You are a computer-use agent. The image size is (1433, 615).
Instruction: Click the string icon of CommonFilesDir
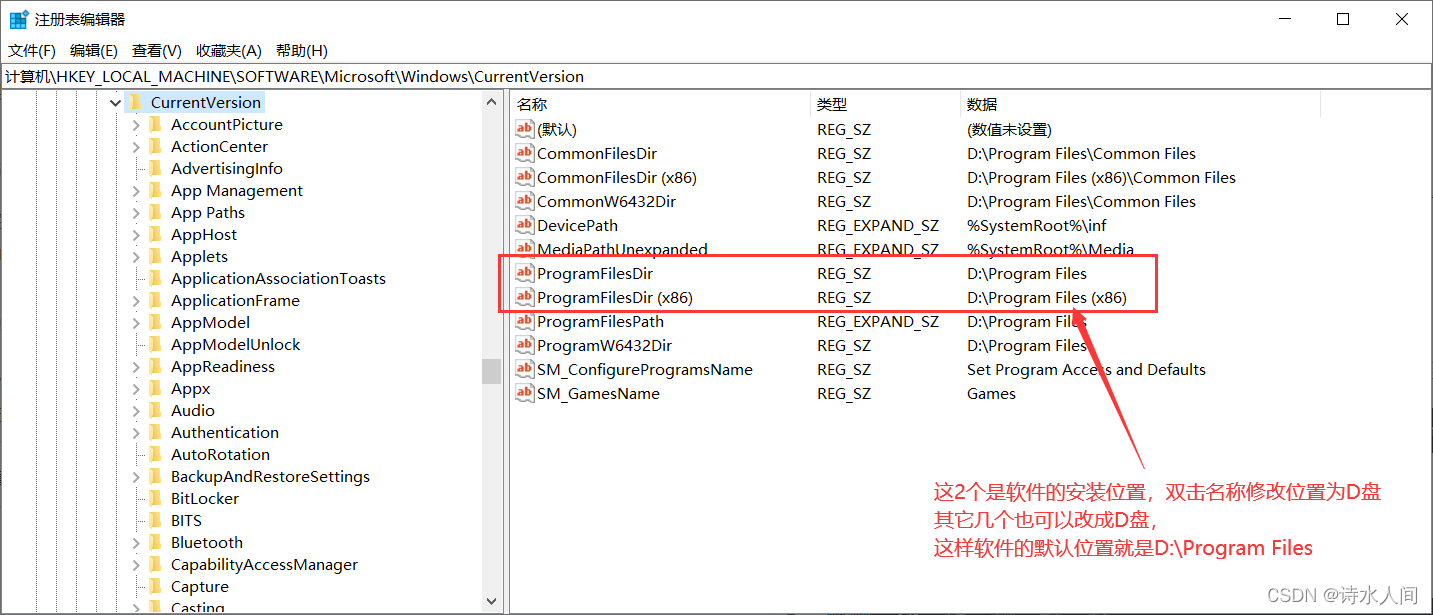pyautogui.click(x=525, y=153)
